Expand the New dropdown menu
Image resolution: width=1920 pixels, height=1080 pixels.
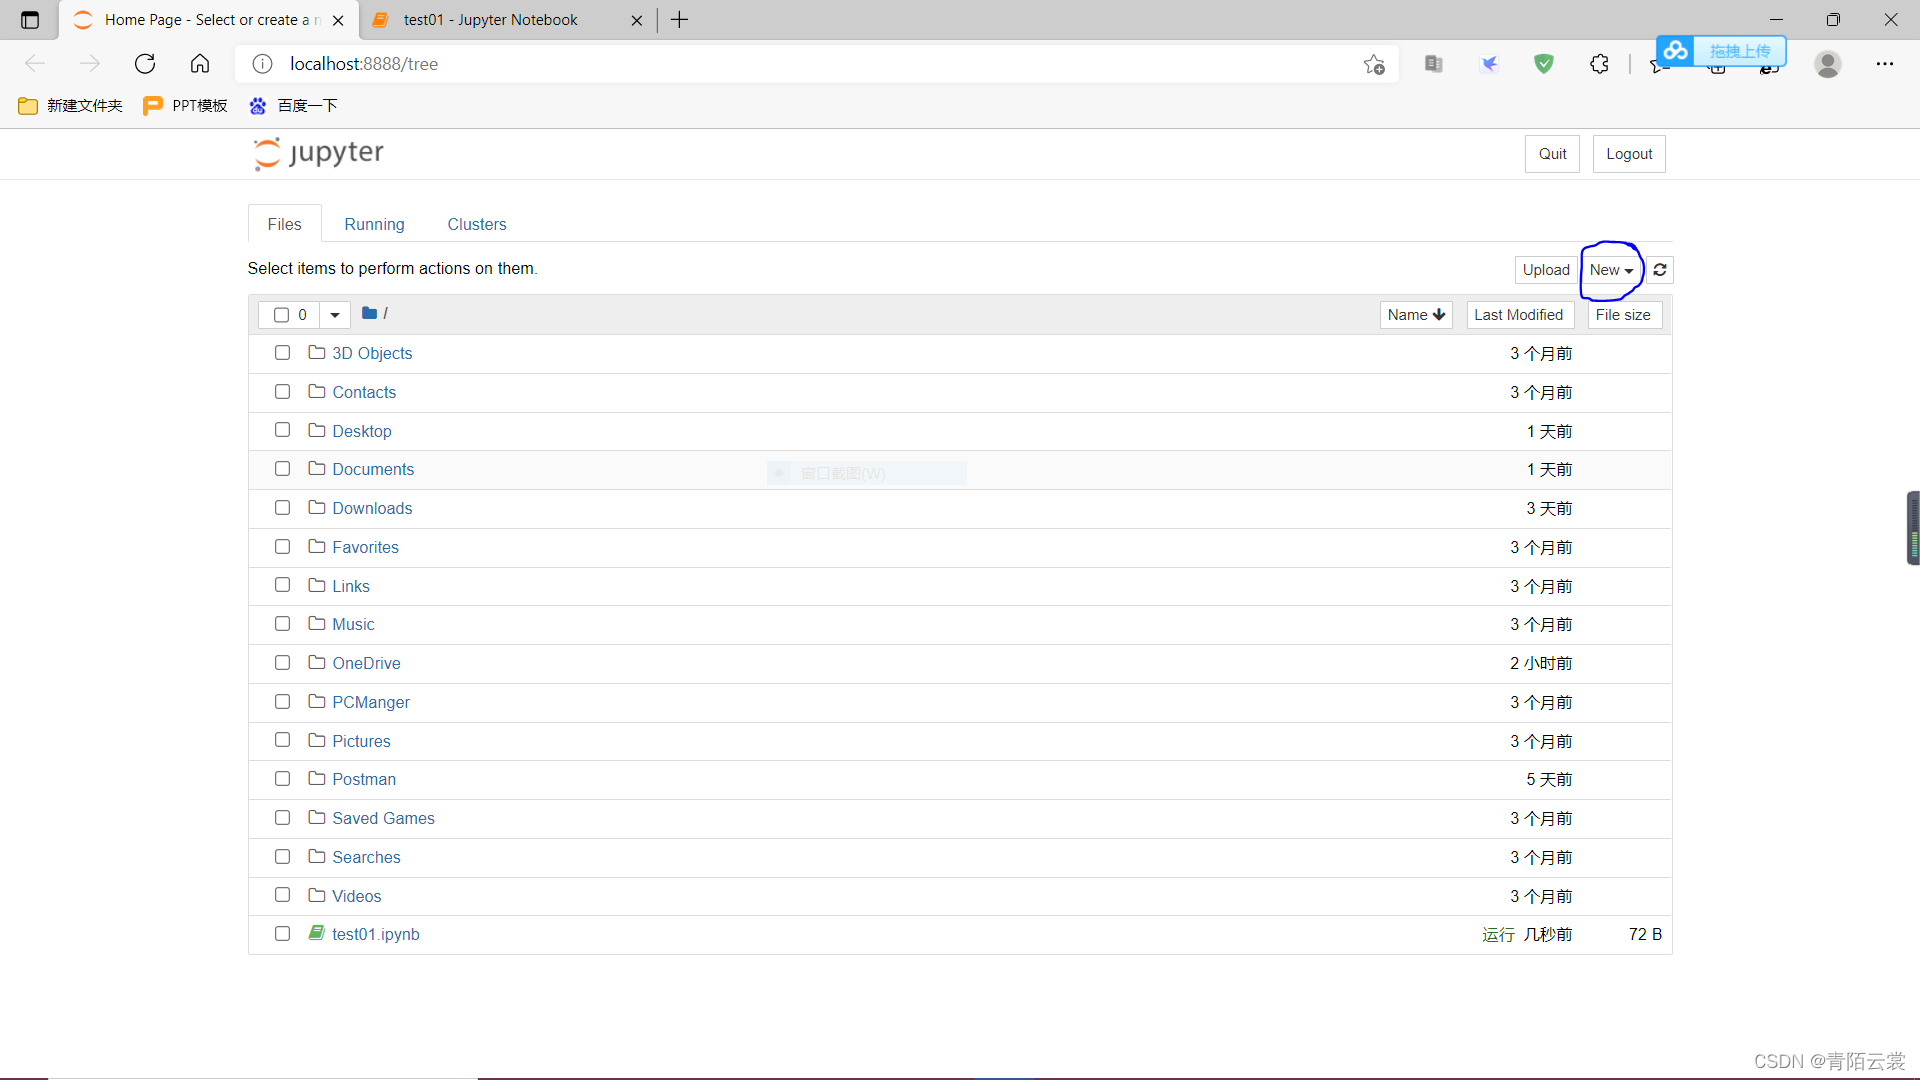pyautogui.click(x=1610, y=270)
